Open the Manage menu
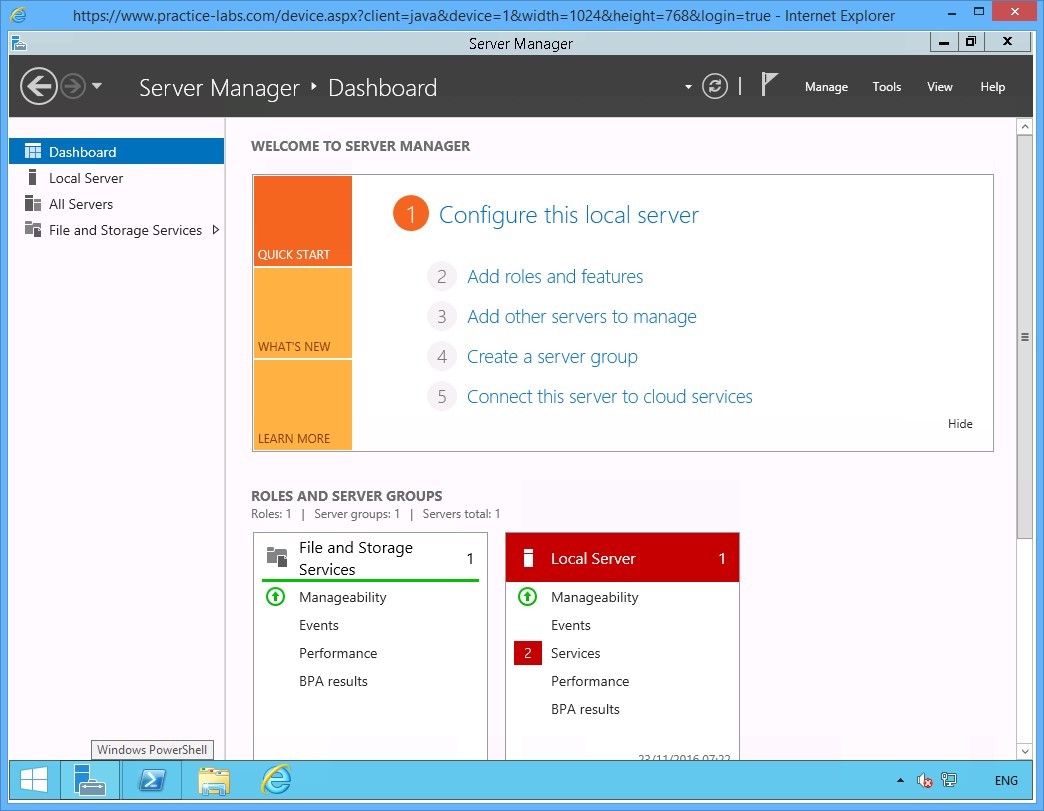The height and width of the screenshot is (811, 1044). pos(826,87)
